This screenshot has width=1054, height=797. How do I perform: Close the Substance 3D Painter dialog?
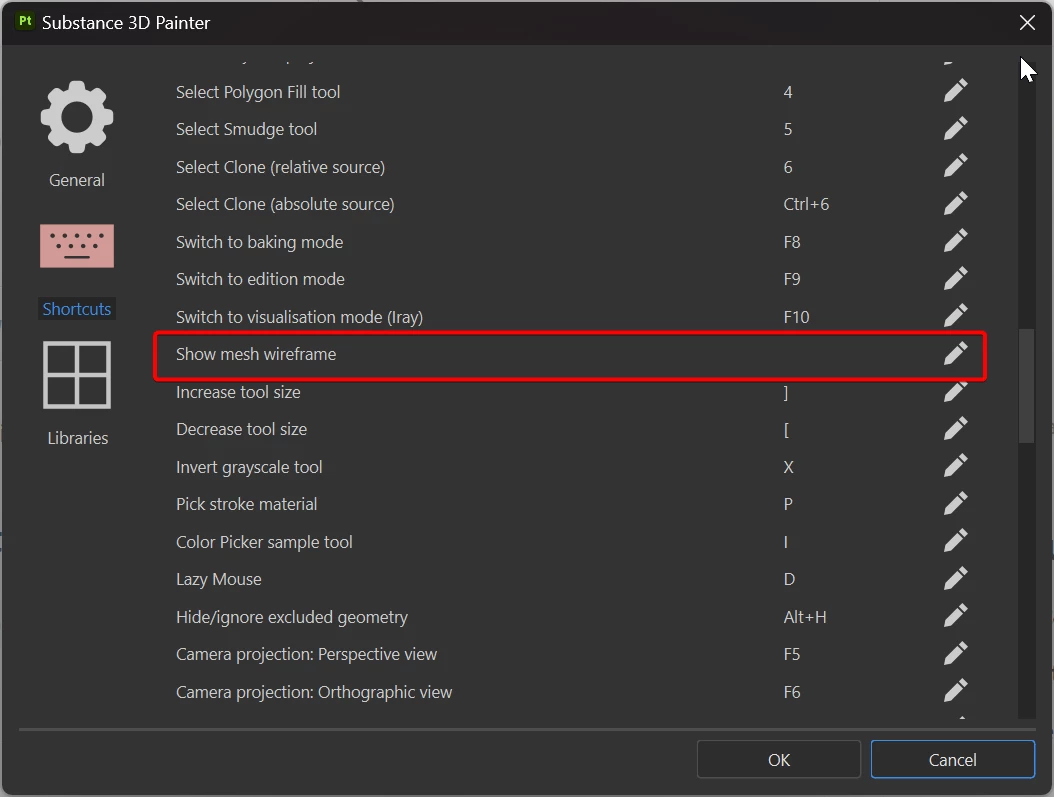pyautogui.click(x=1027, y=22)
